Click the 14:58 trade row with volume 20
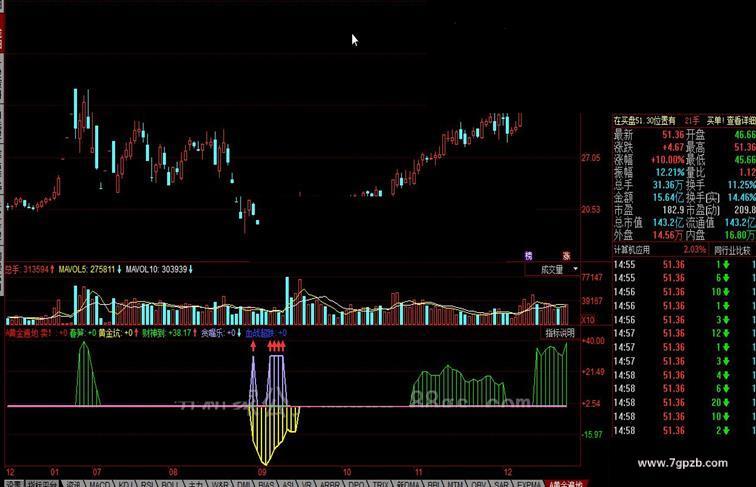 coord(684,403)
